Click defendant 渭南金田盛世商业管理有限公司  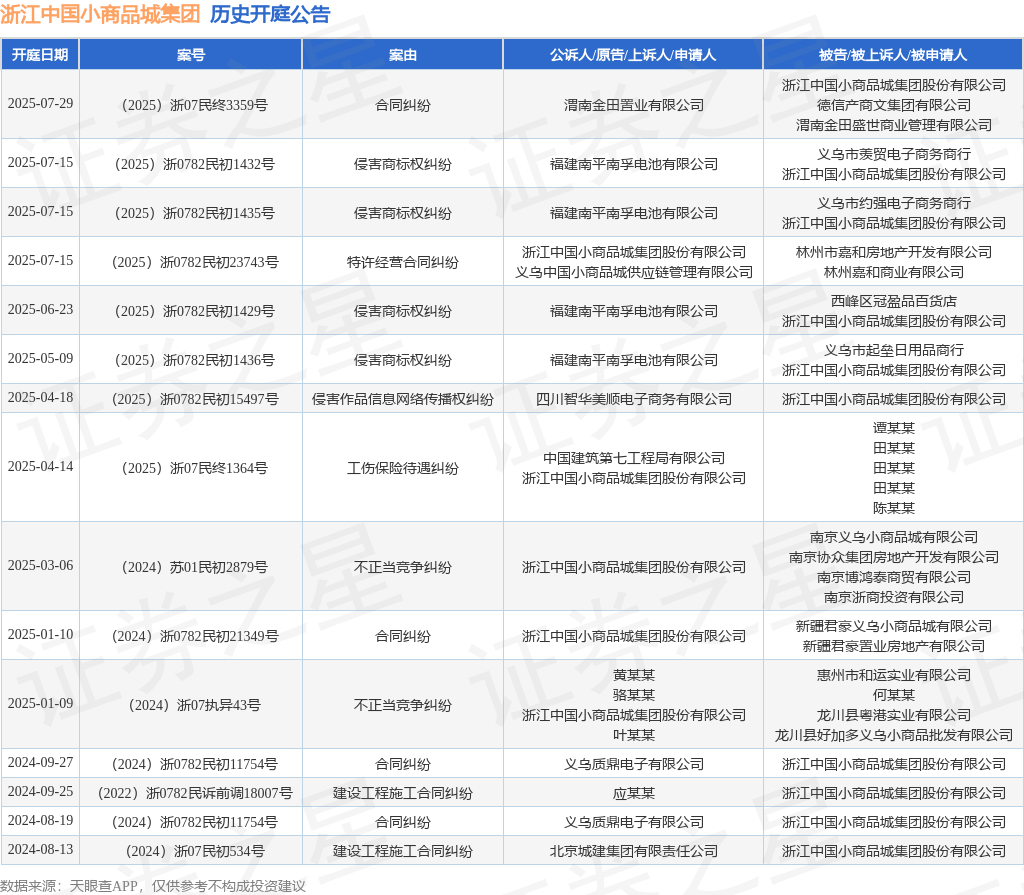click(893, 125)
